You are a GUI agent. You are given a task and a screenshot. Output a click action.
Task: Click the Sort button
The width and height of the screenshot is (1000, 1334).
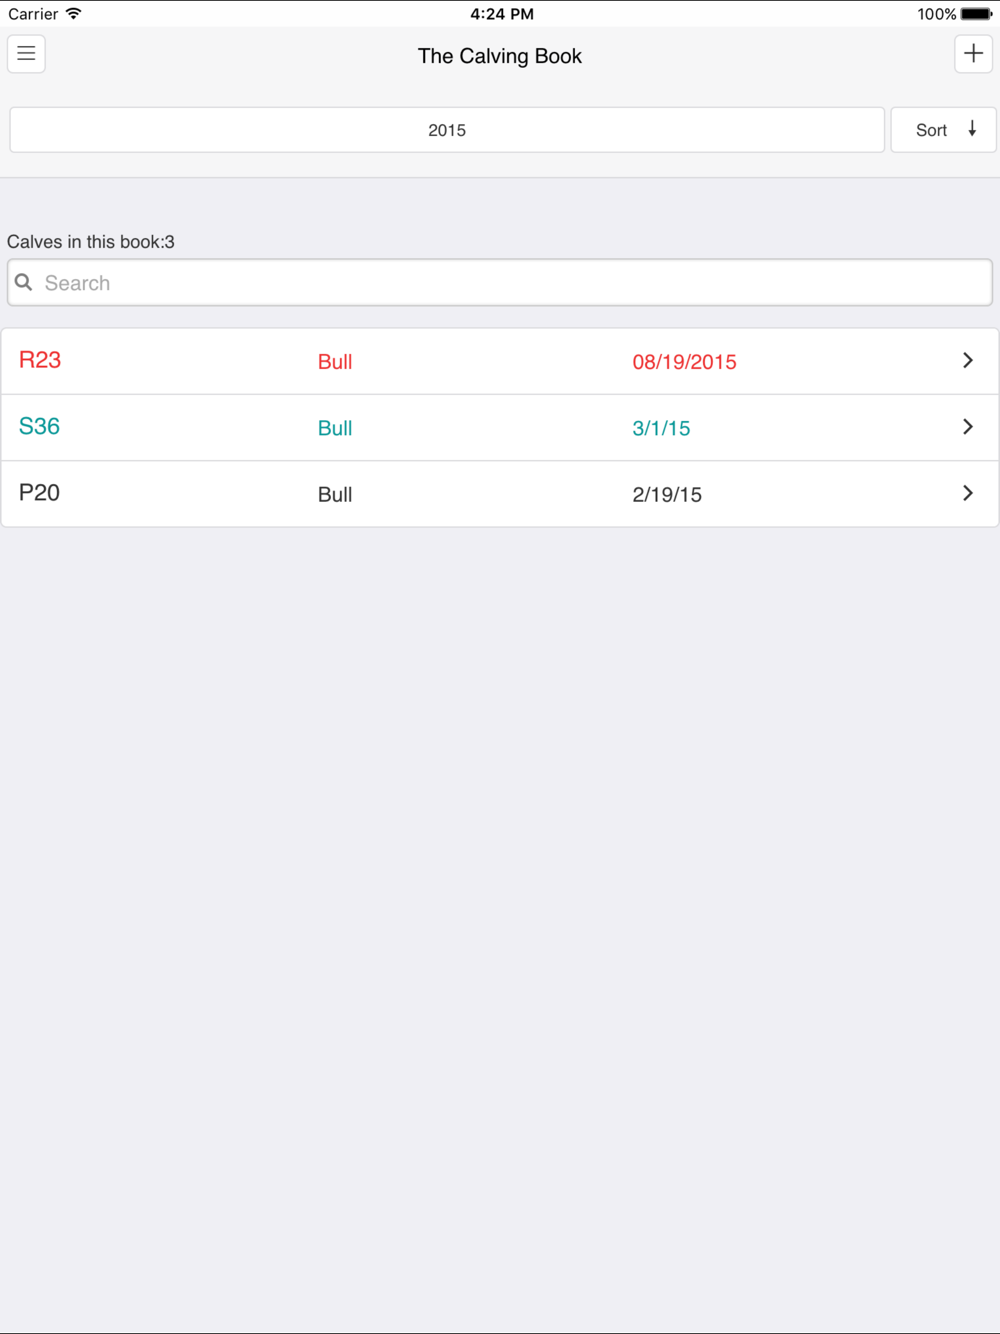[x=943, y=130]
